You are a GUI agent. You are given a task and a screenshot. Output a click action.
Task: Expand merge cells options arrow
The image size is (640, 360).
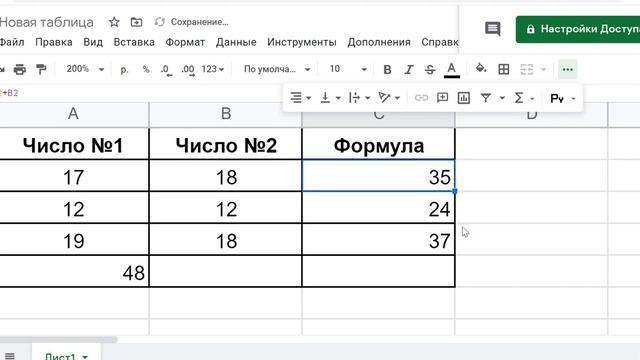(x=543, y=69)
